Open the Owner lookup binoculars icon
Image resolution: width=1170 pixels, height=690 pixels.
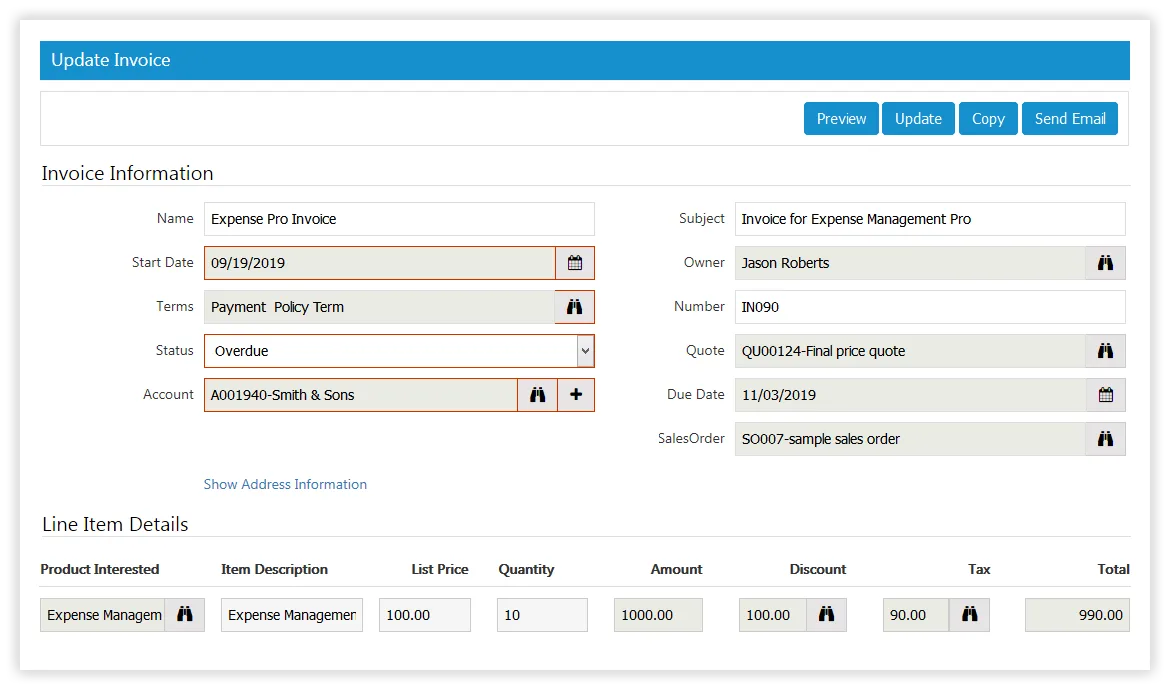tap(1105, 263)
